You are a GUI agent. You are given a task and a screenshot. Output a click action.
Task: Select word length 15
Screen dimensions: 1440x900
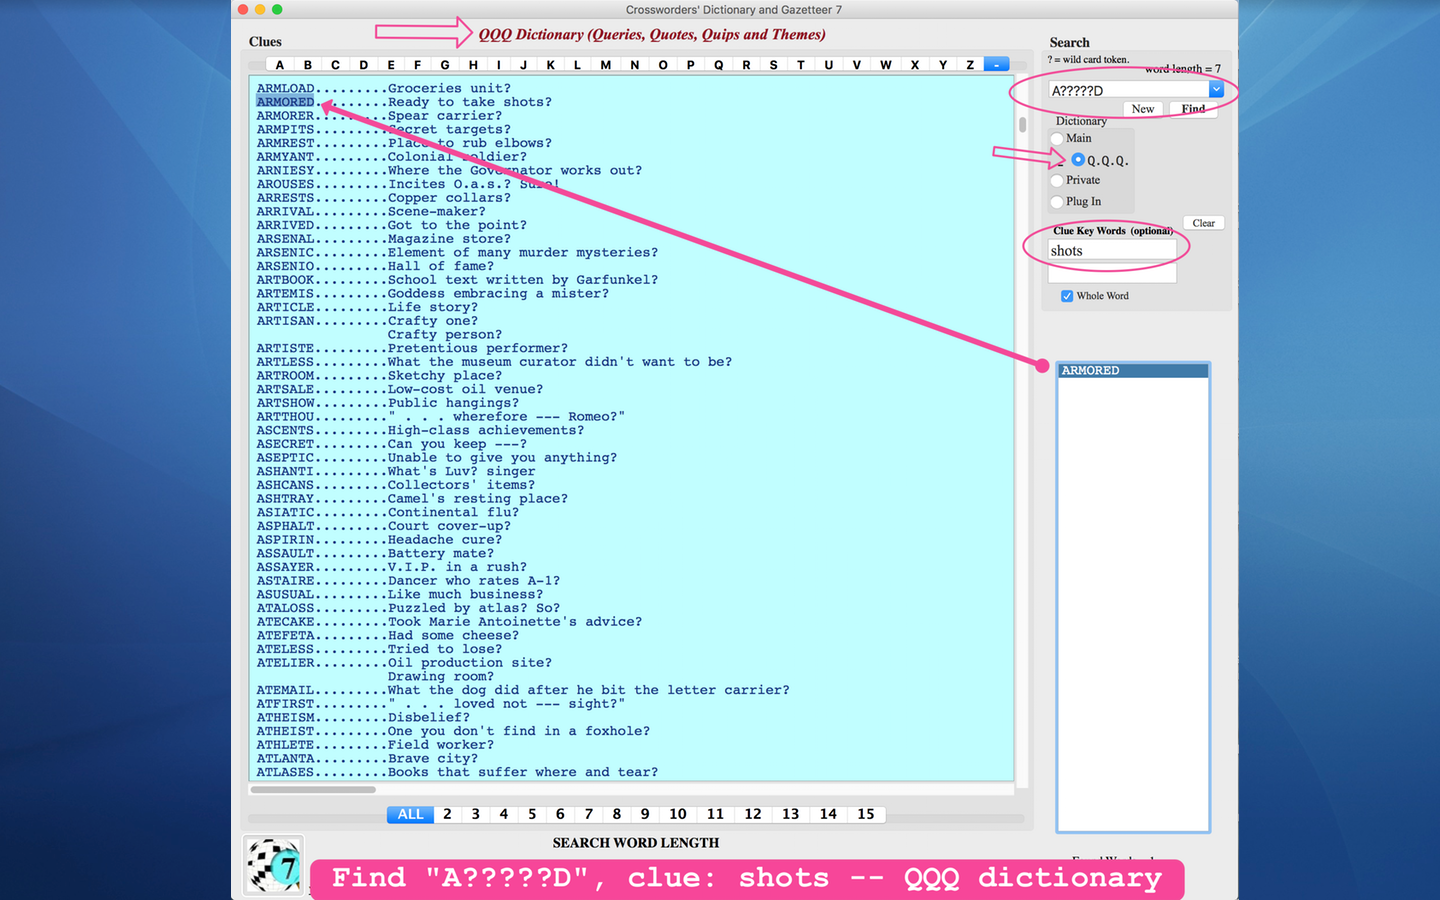866,815
